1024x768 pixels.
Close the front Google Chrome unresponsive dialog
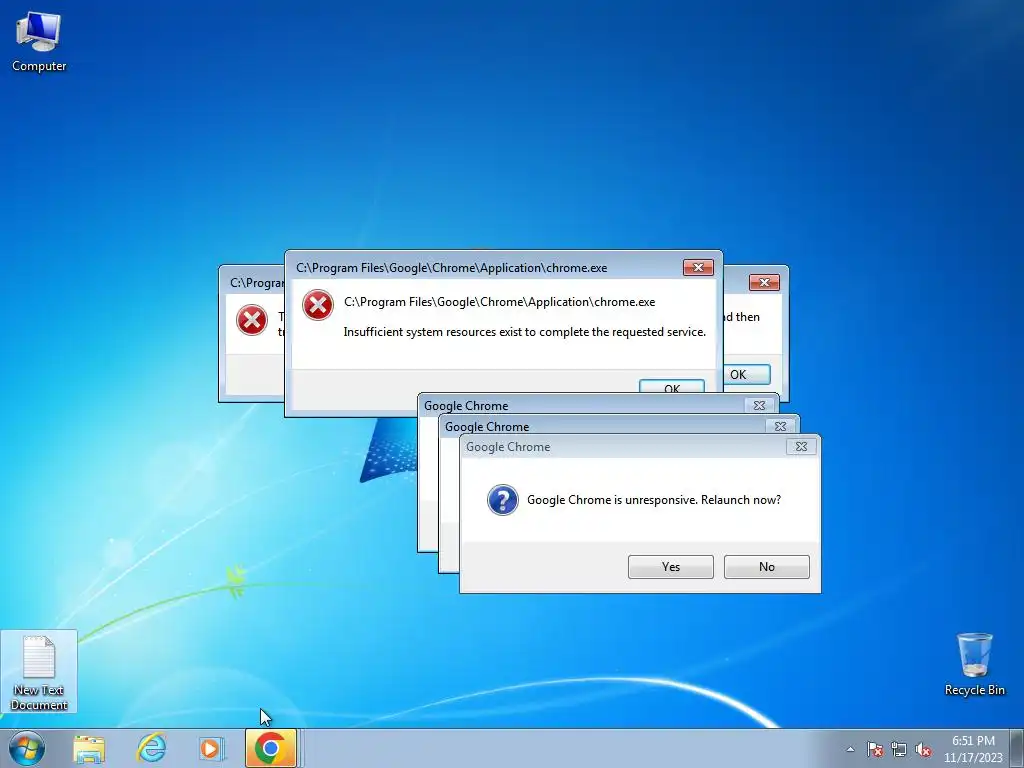[801, 447]
